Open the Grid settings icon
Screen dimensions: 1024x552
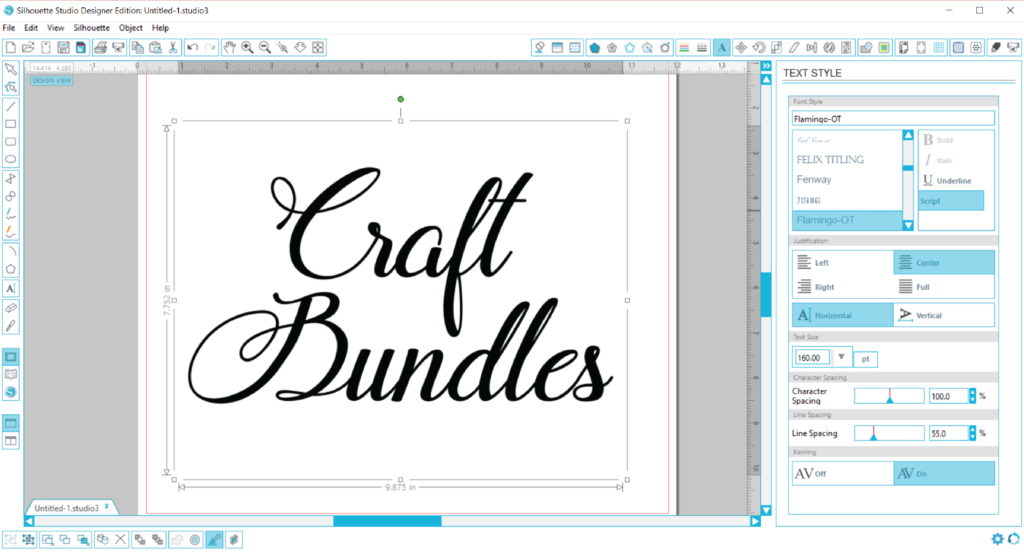click(939, 48)
